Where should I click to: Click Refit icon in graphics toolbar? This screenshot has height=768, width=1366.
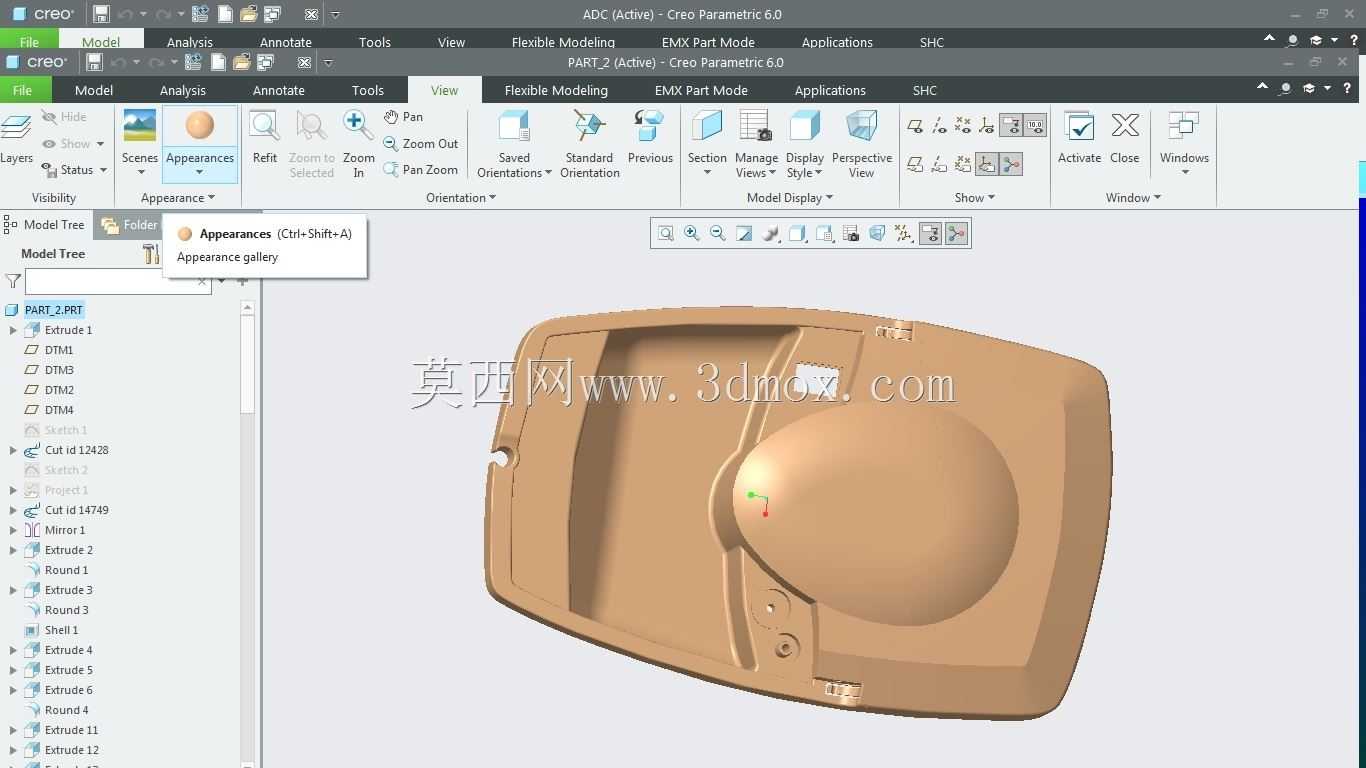tap(666, 234)
